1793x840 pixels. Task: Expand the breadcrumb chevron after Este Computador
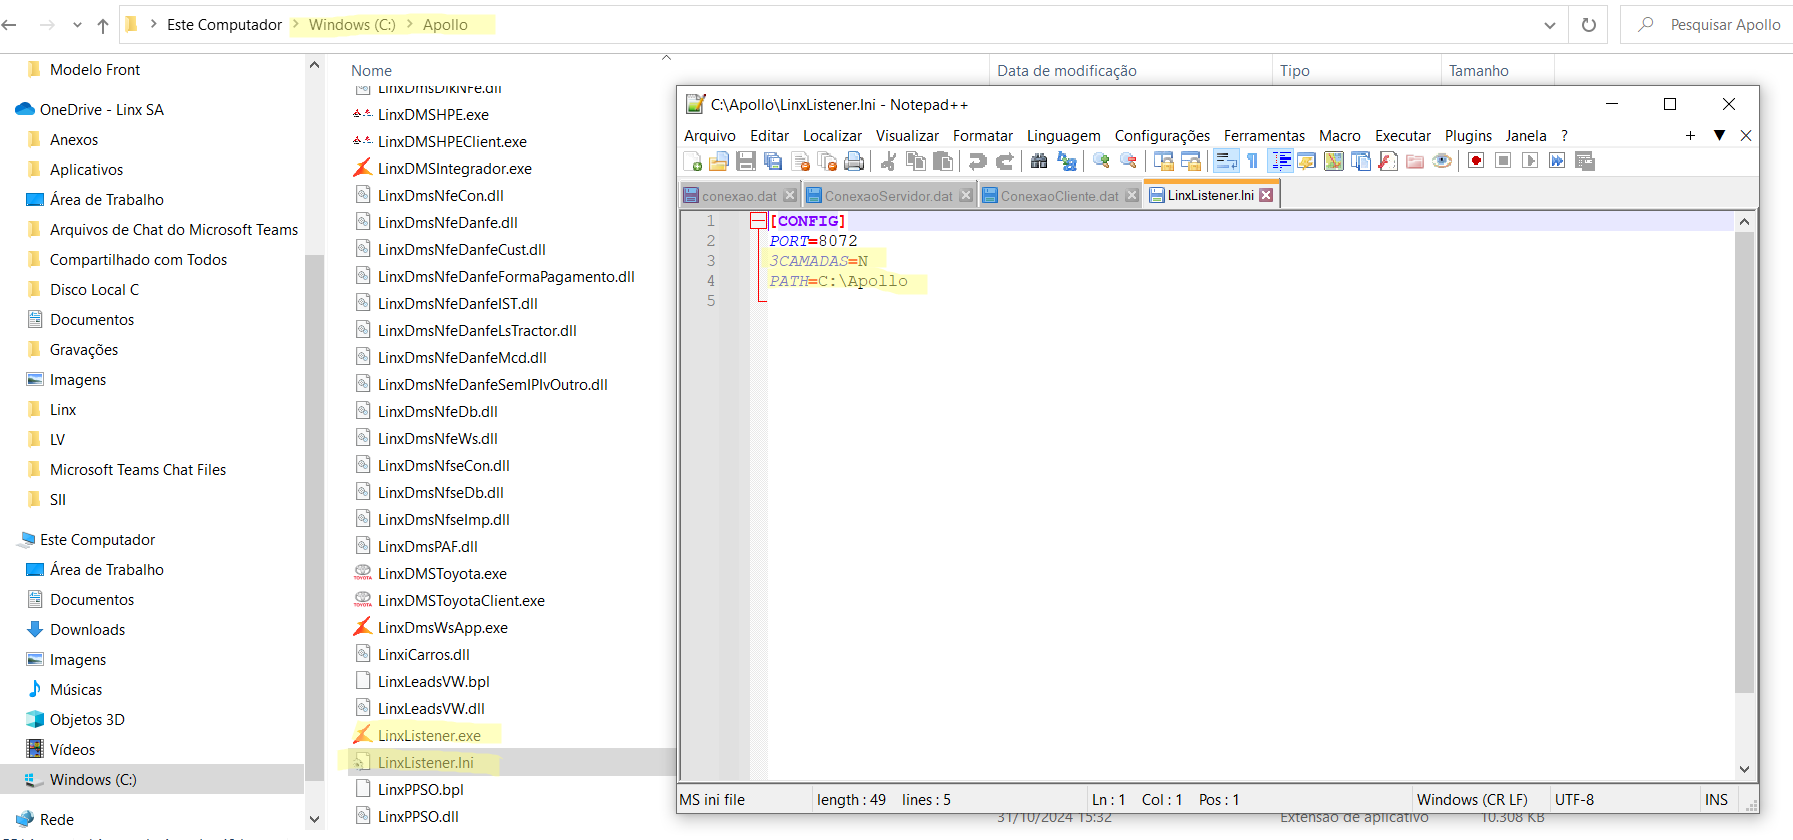point(295,24)
